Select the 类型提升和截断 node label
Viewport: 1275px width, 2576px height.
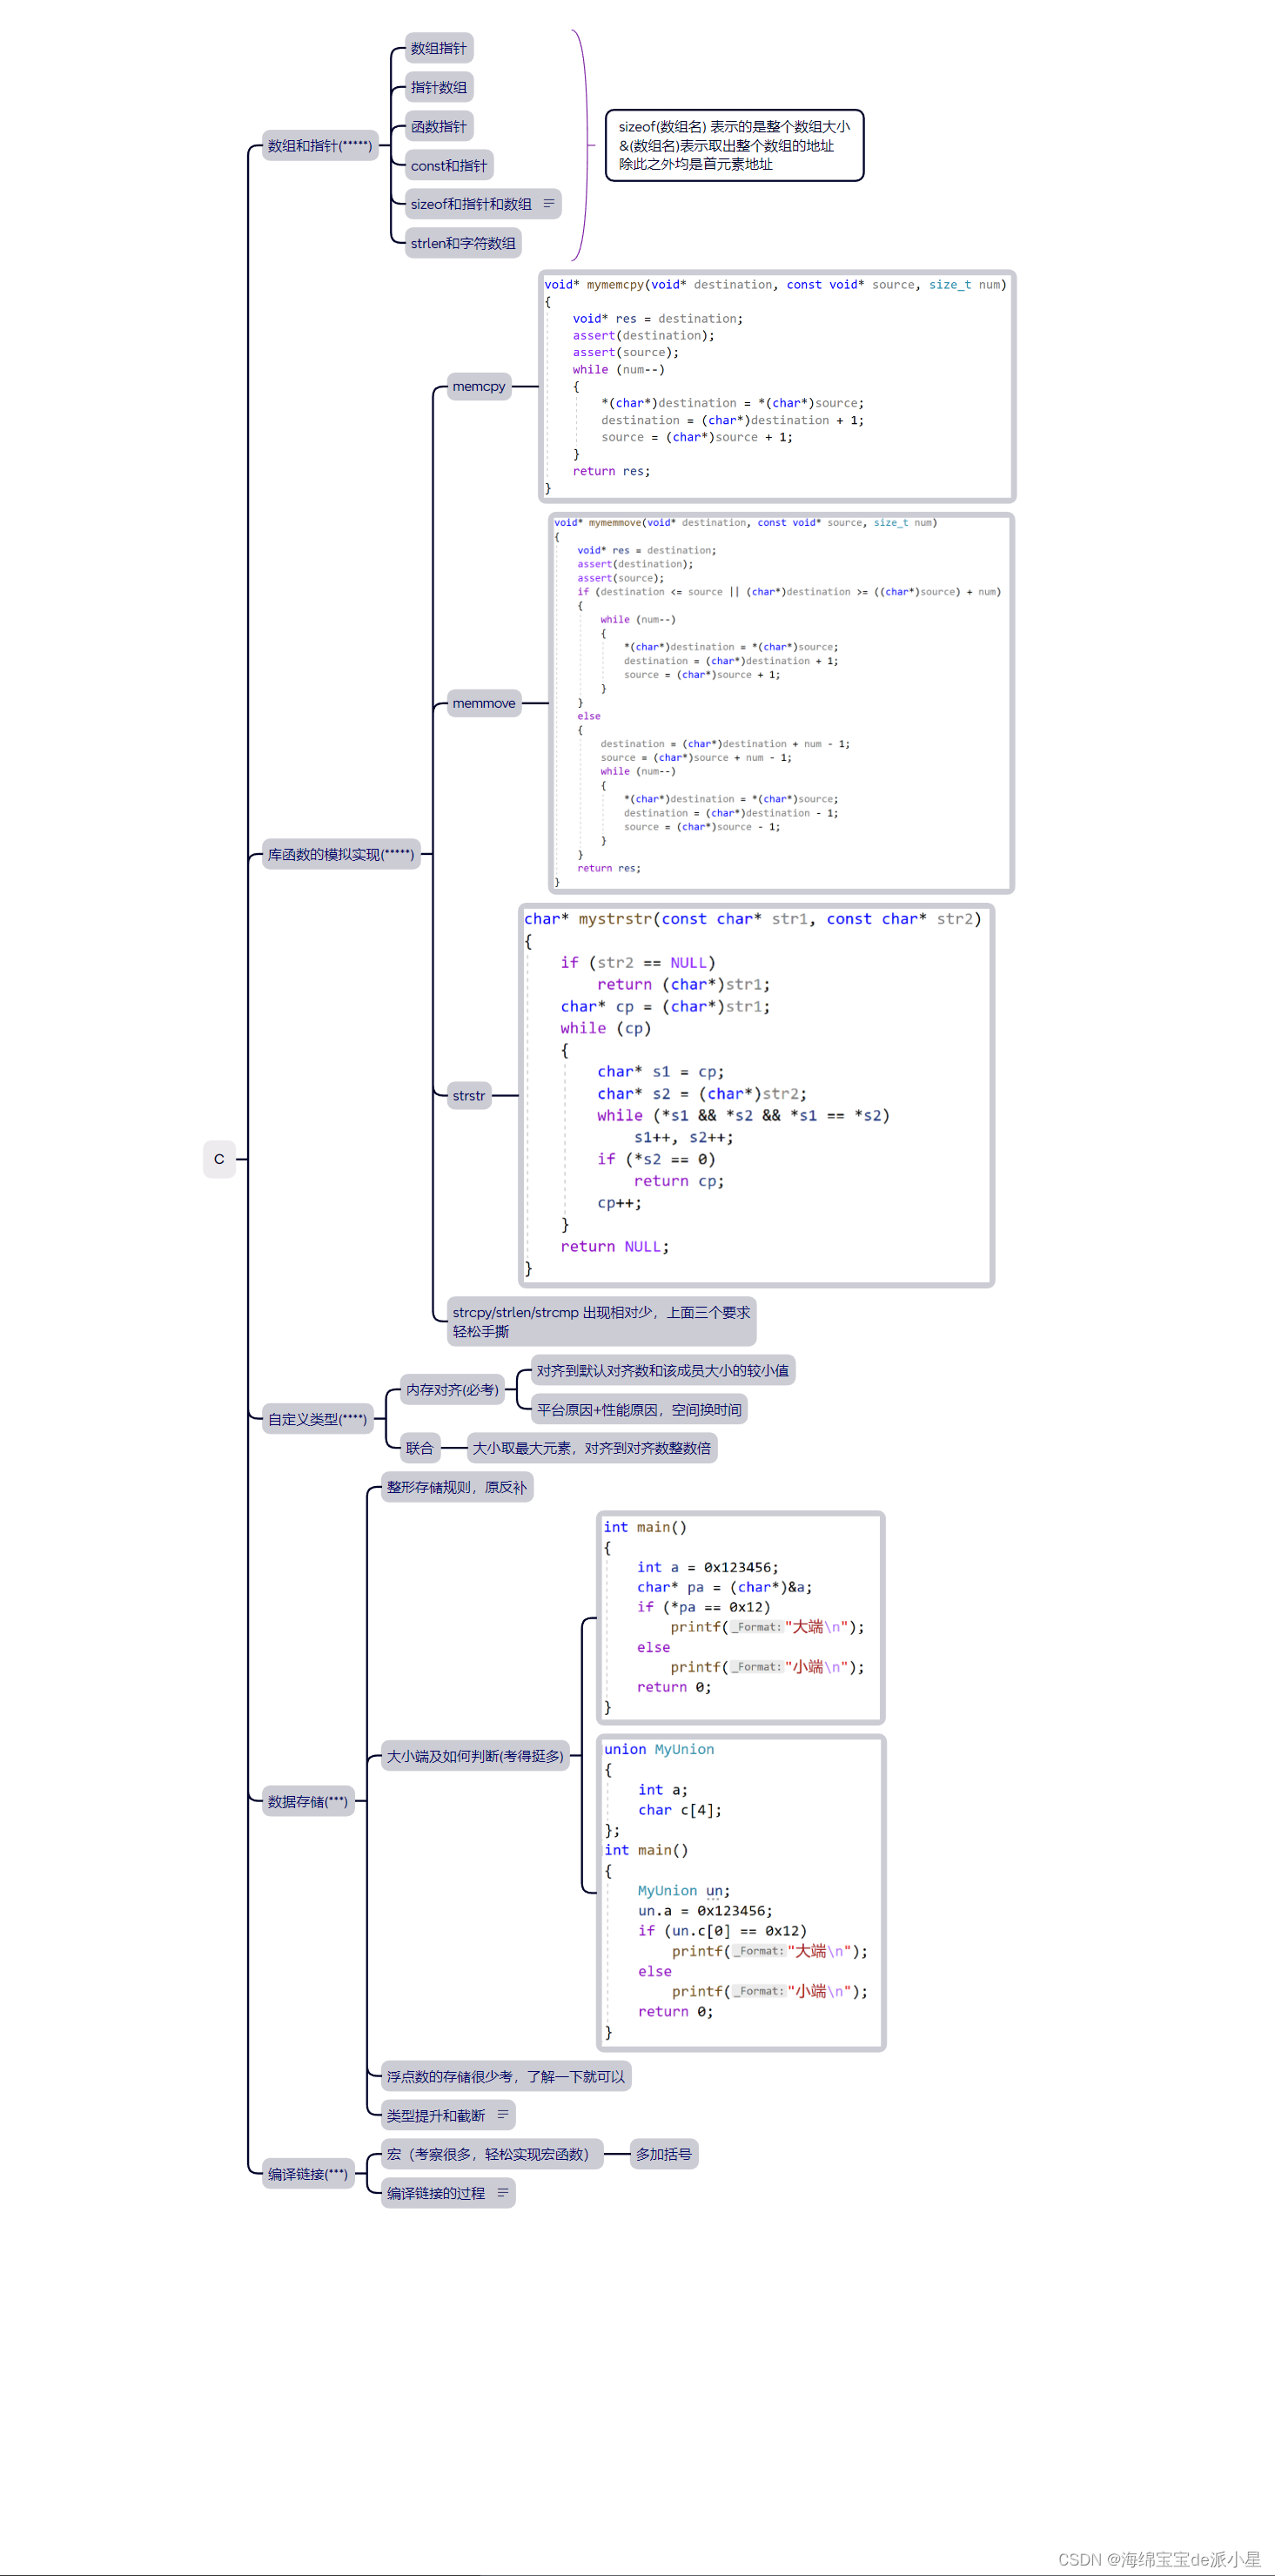coord(436,2115)
